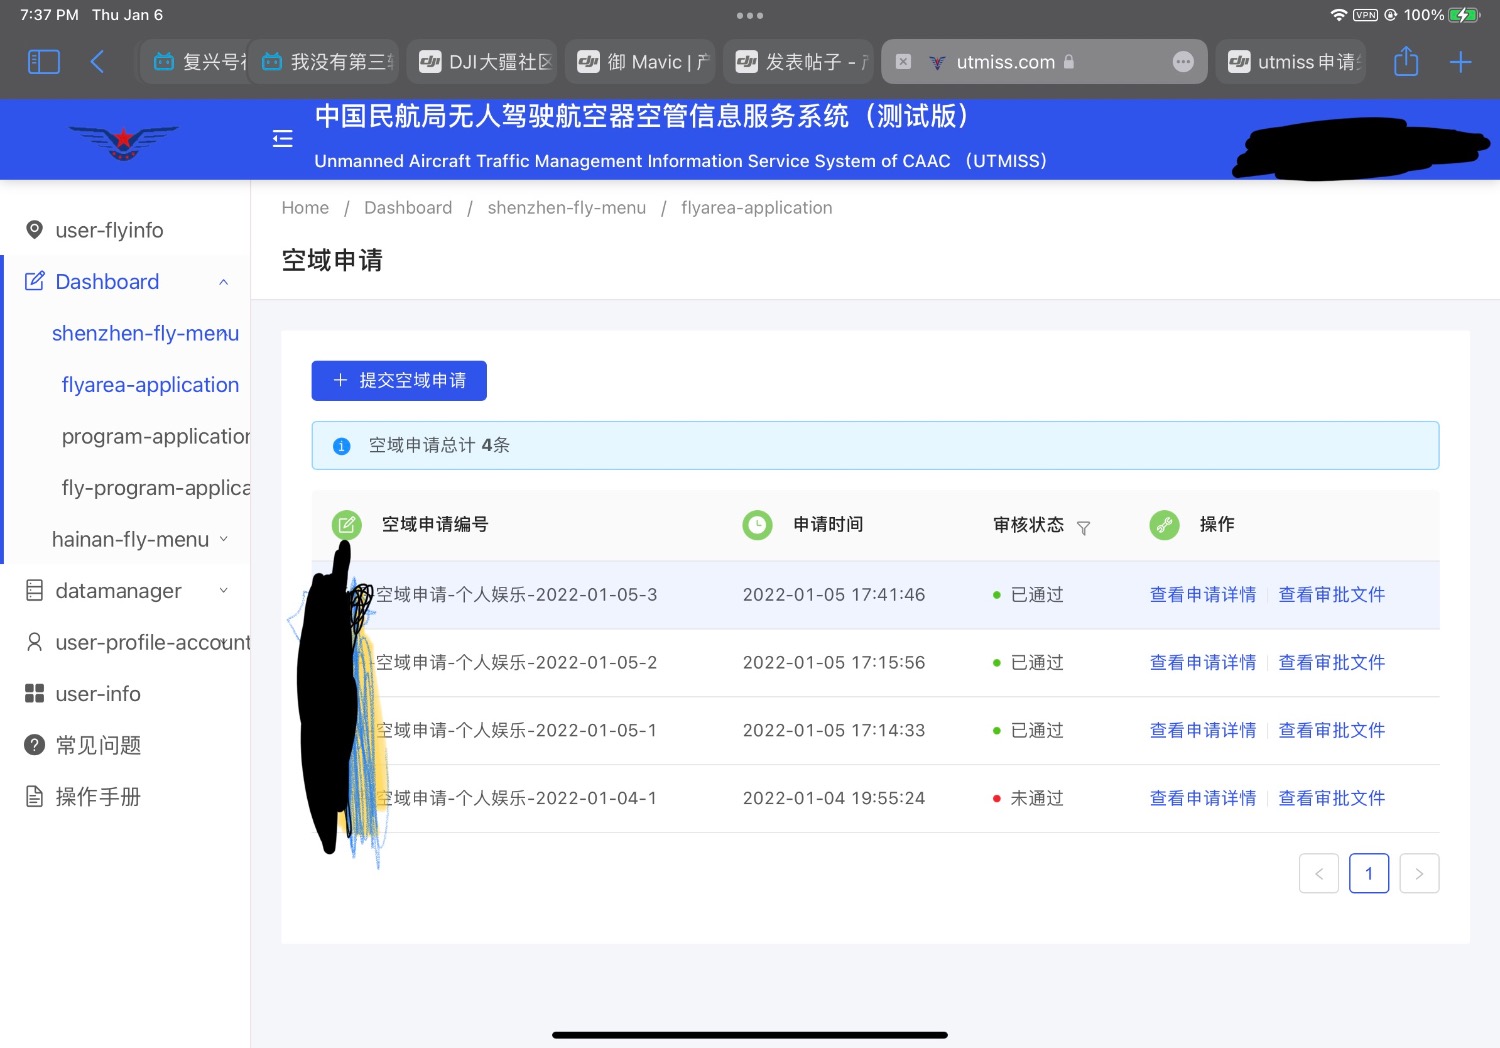Click the user-info grid icon
Screen dimensions: 1500x1048
click(x=34, y=693)
